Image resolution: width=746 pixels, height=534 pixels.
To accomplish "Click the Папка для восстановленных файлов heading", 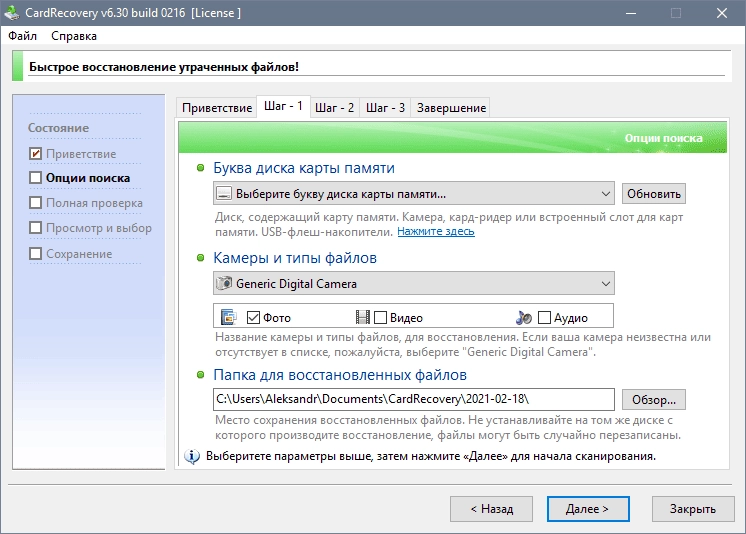I will click(340, 375).
